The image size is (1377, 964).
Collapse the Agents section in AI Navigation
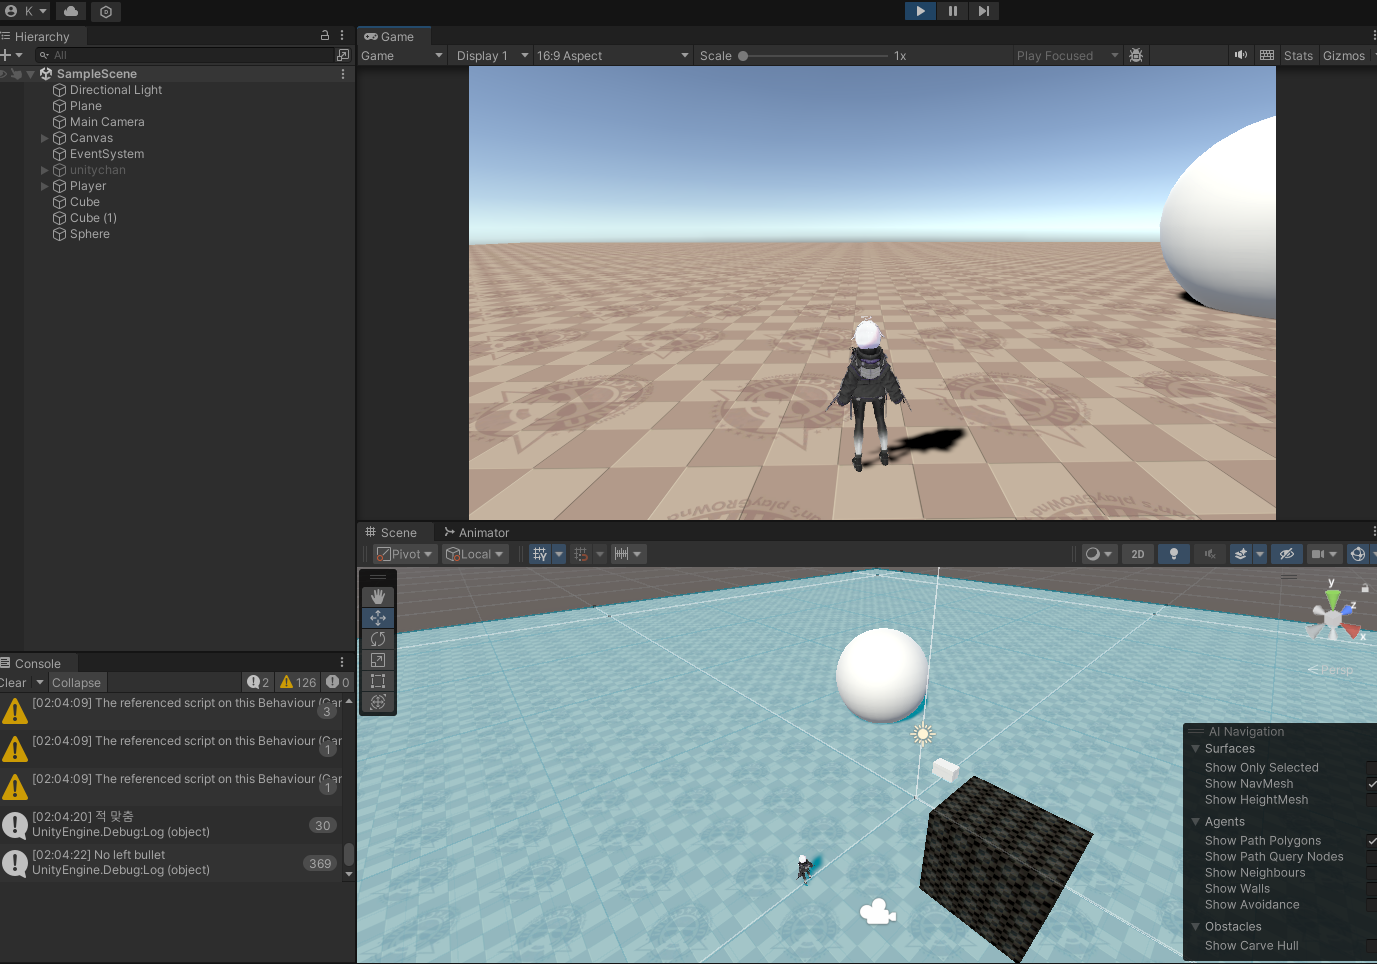pyautogui.click(x=1195, y=822)
